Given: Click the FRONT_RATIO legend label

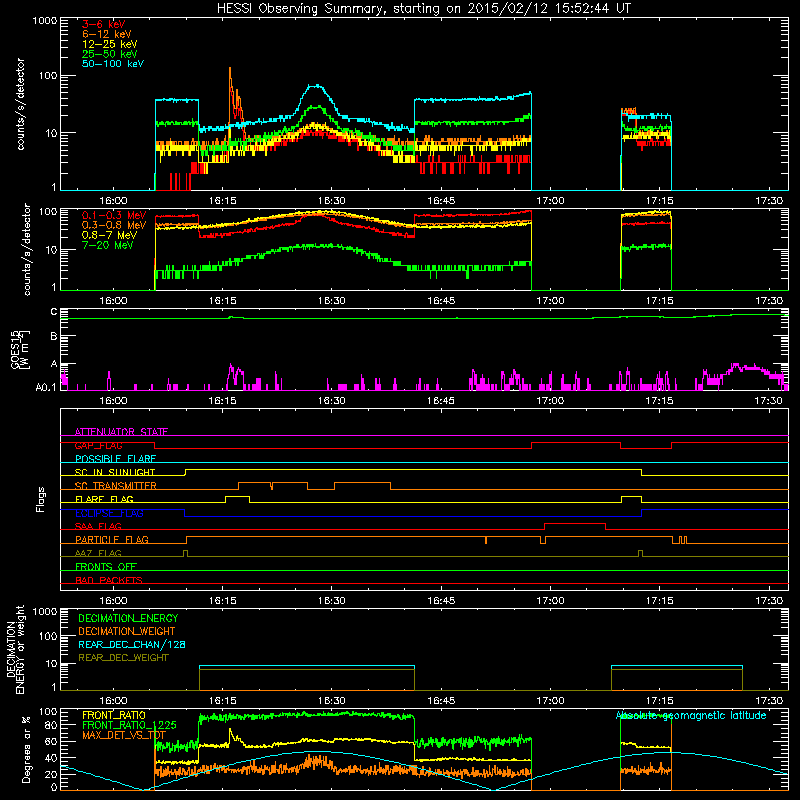Looking at the screenshot, I should [x=114, y=715].
